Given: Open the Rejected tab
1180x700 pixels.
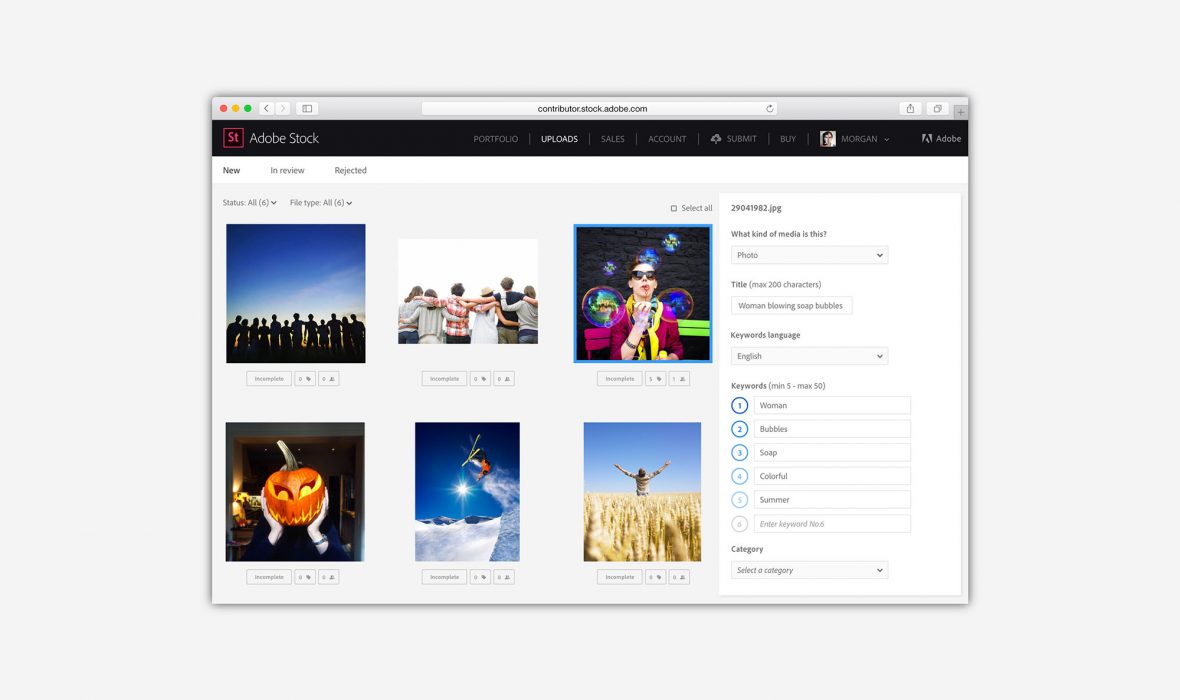Looking at the screenshot, I should pyautogui.click(x=350, y=171).
